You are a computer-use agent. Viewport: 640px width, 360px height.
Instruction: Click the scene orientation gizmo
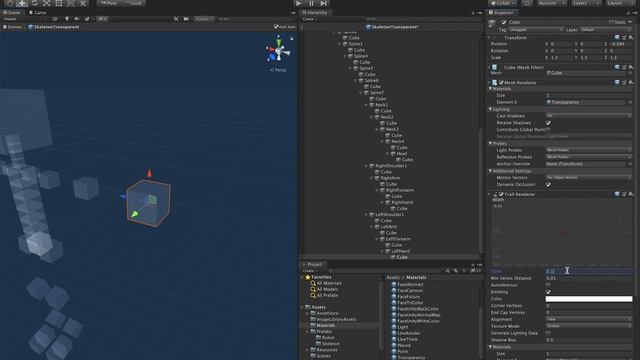click(278, 51)
